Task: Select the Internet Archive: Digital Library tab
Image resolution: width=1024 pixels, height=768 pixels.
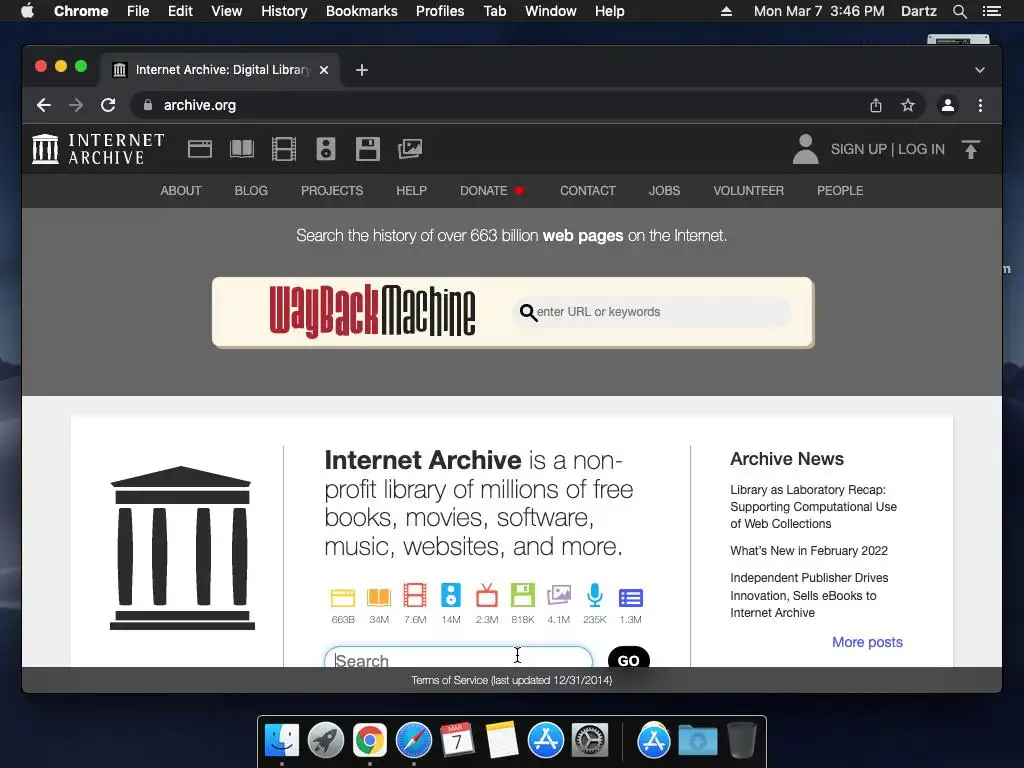Action: [219, 70]
